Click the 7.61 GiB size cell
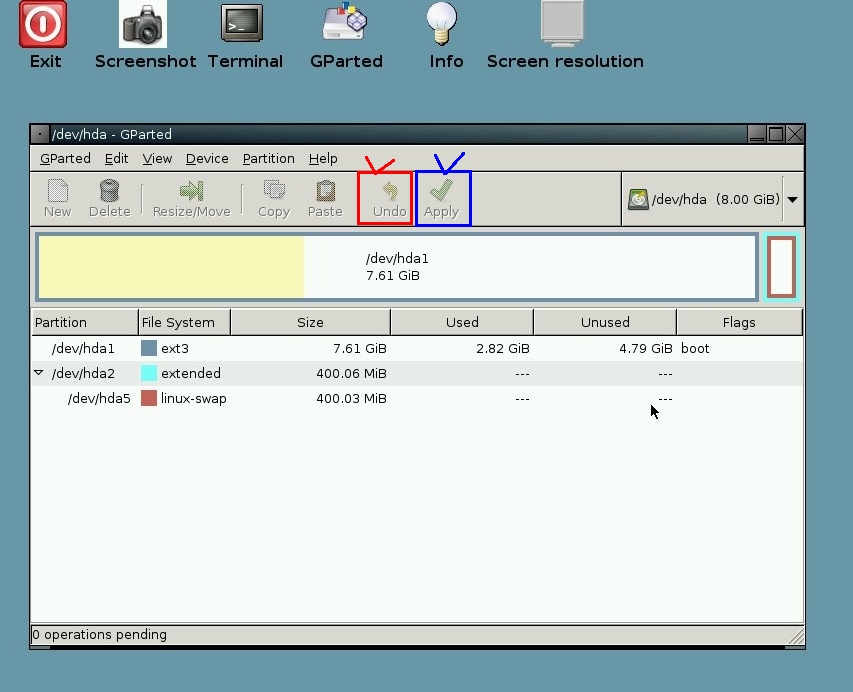Screen dimensions: 853x692 pyautogui.click(x=360, y=348)
